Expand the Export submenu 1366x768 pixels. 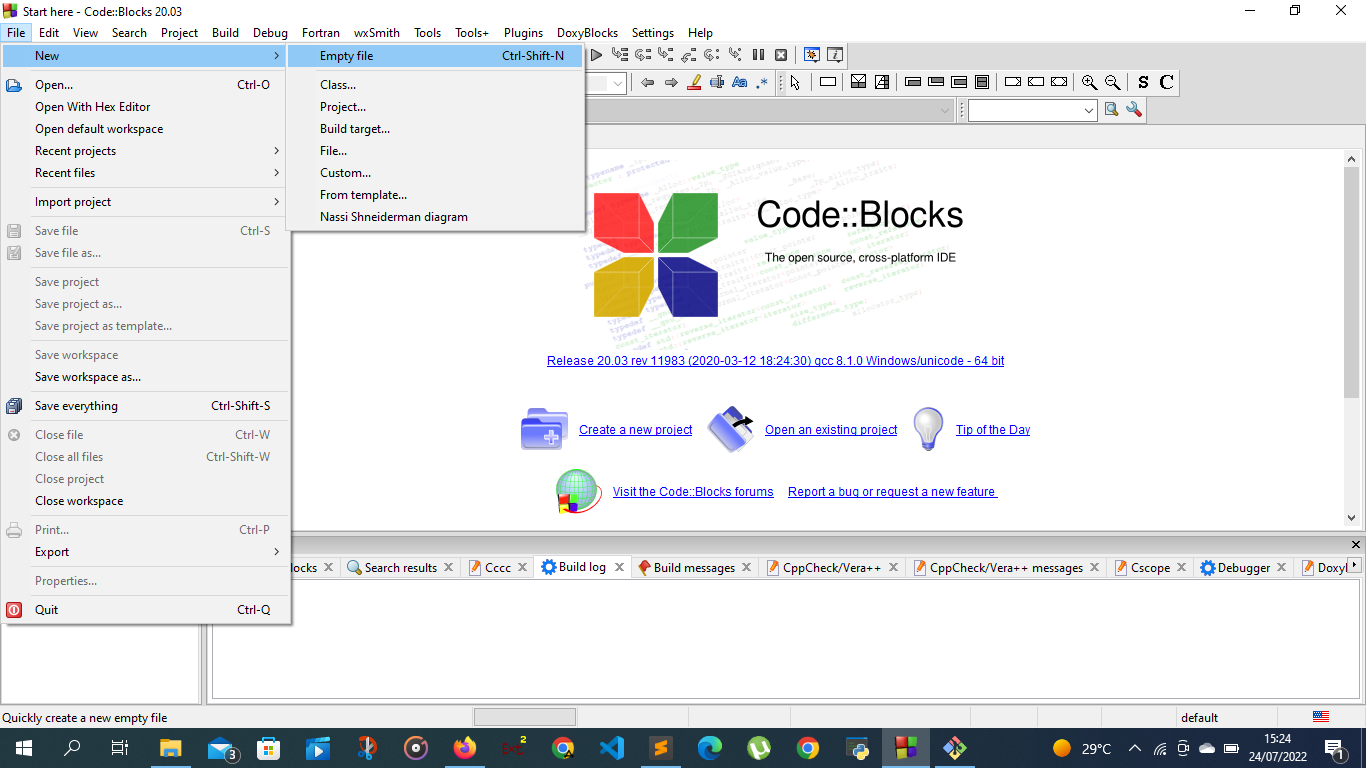click(x=146, y=552)
